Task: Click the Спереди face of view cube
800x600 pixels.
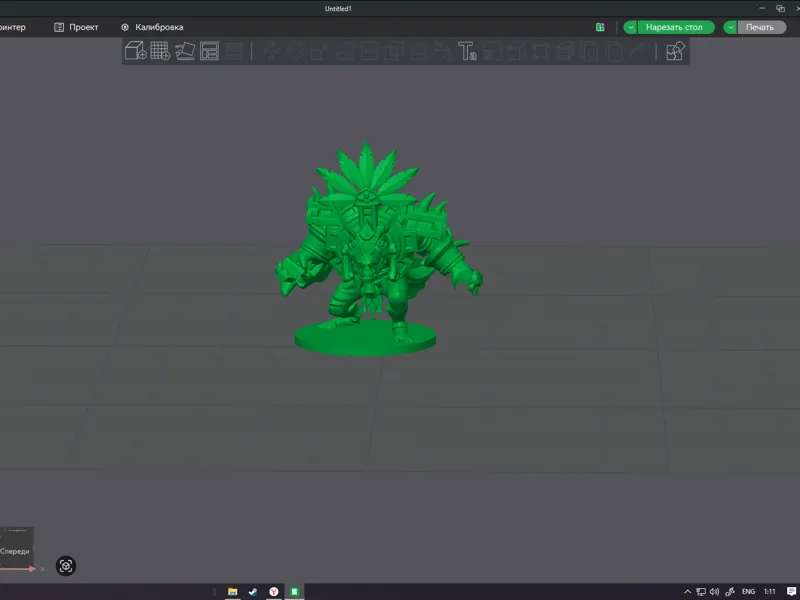Action: (15, 551)
